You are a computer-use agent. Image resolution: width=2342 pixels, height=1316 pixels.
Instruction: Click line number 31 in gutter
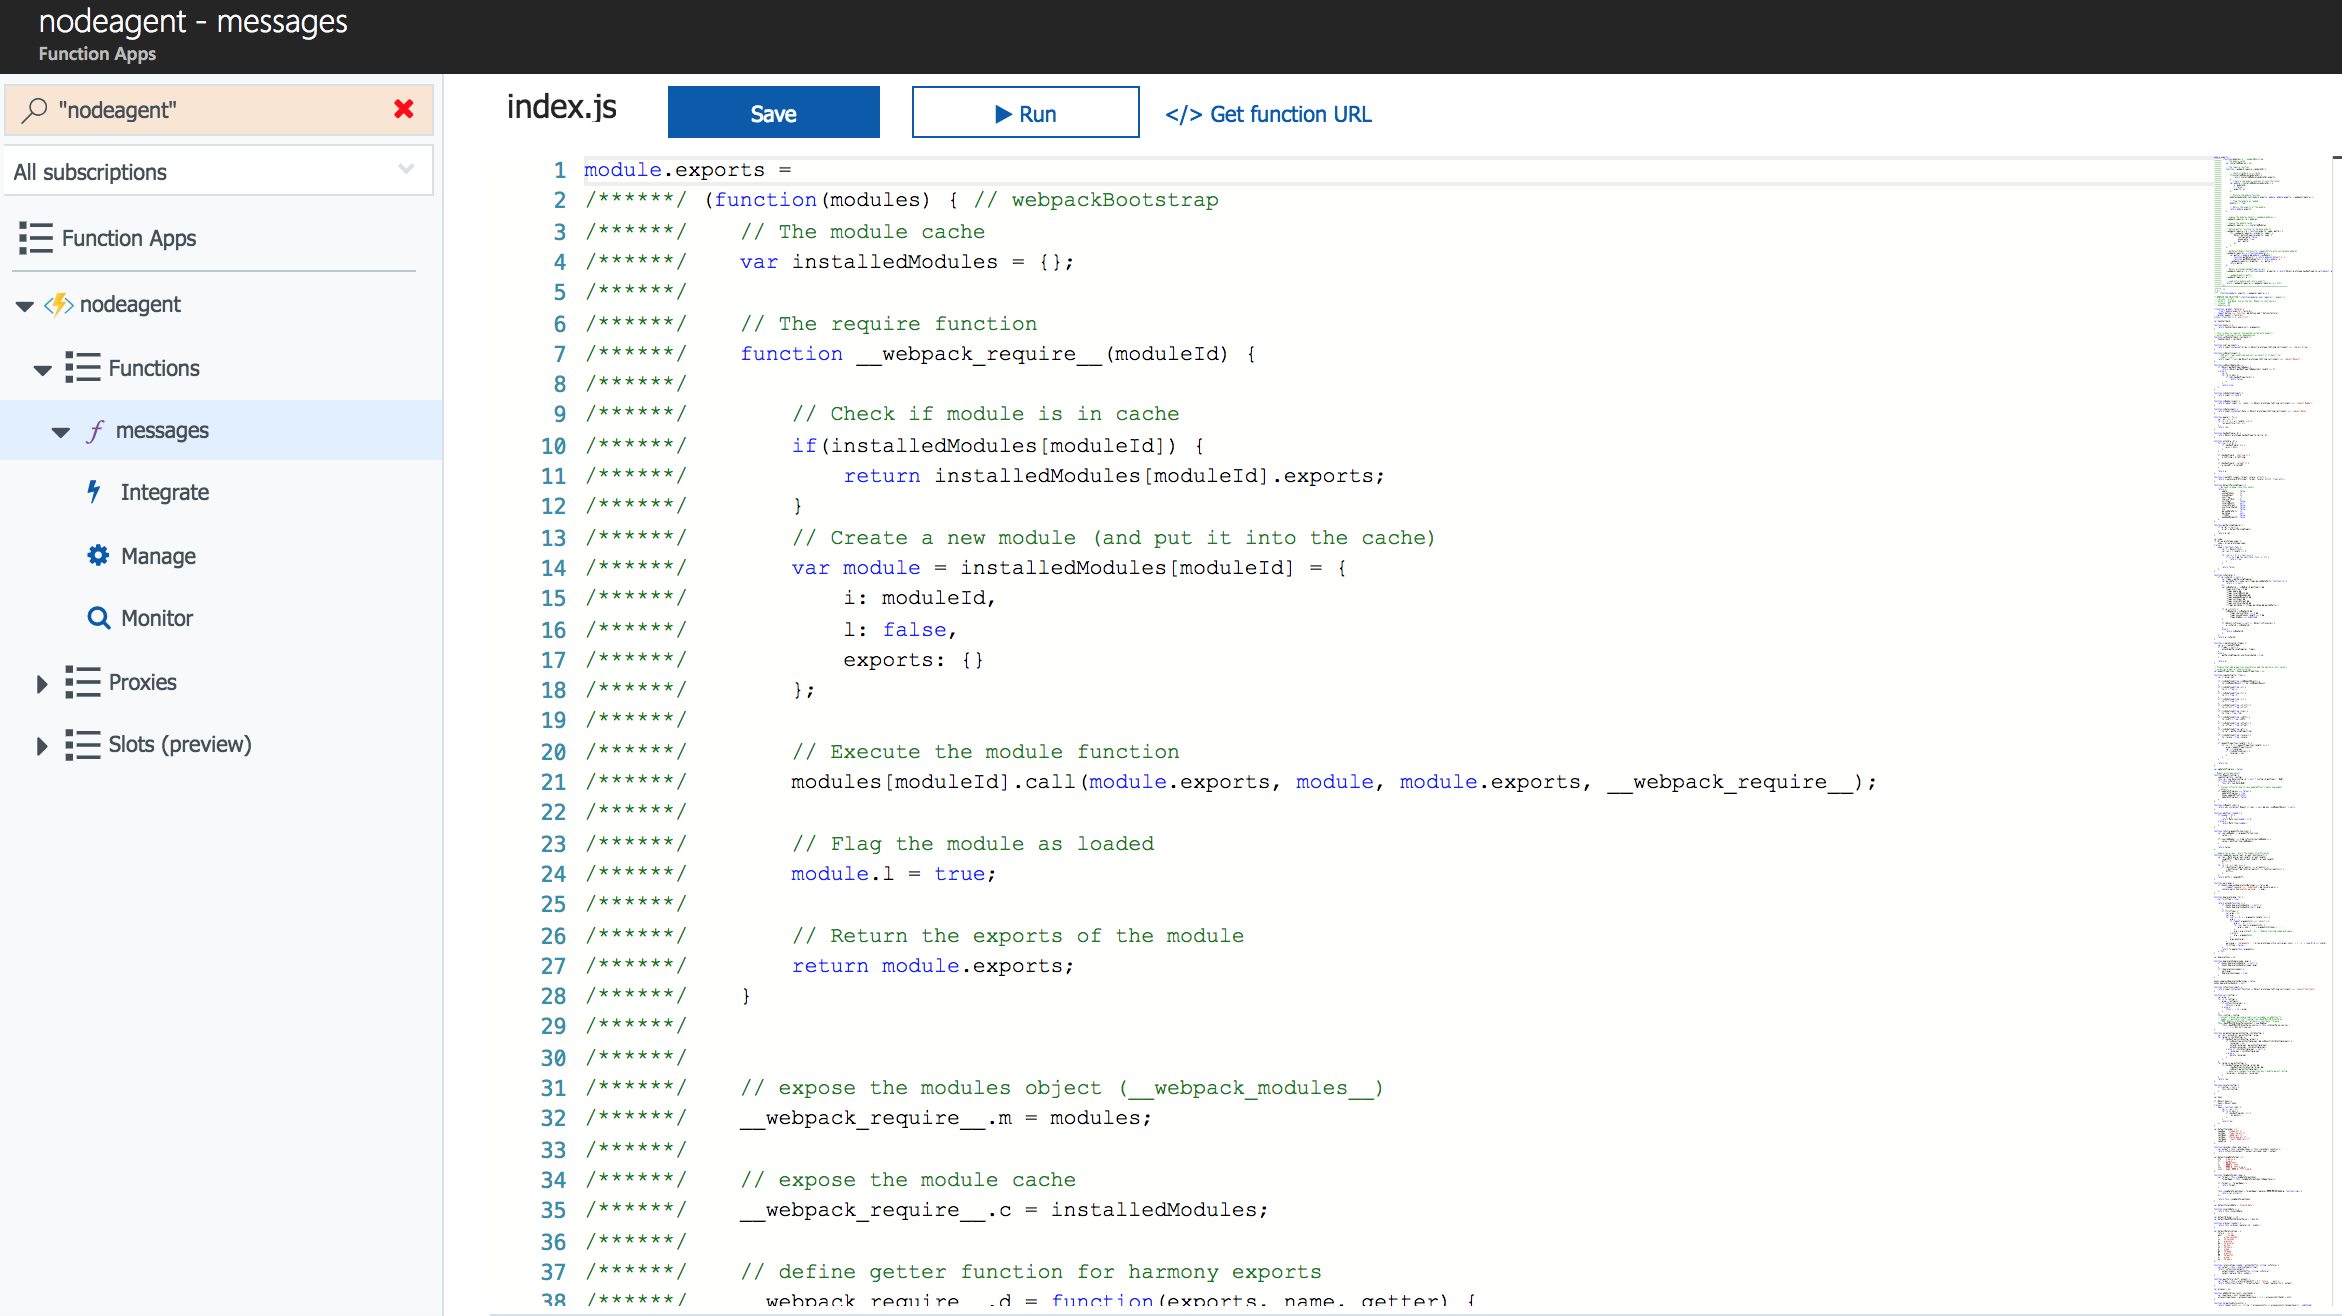[554, 1089]
